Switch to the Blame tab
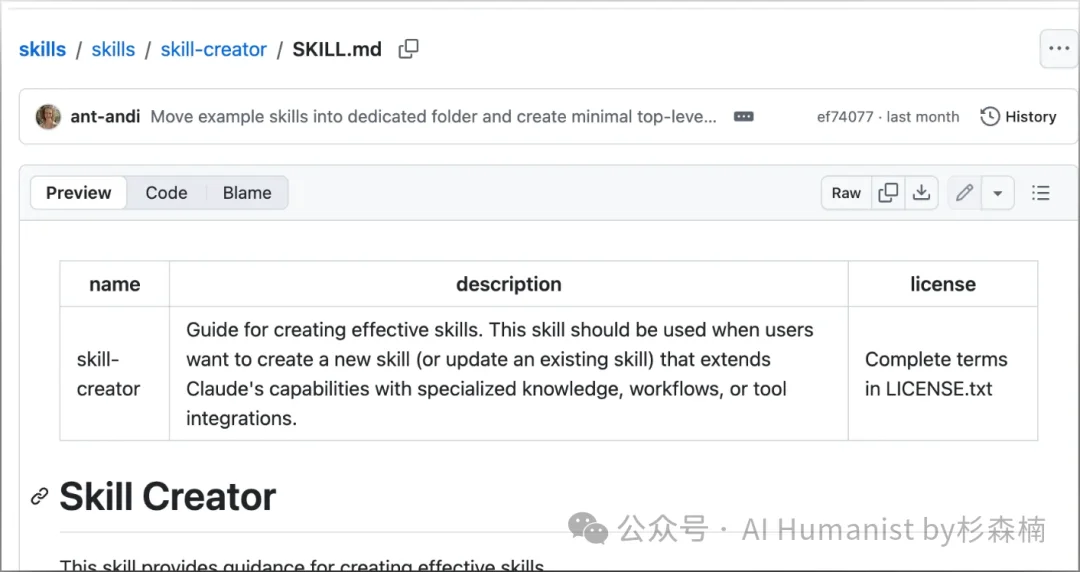Image resolution: width=1080 pixels, height=572 pixels. coord(247,193)
